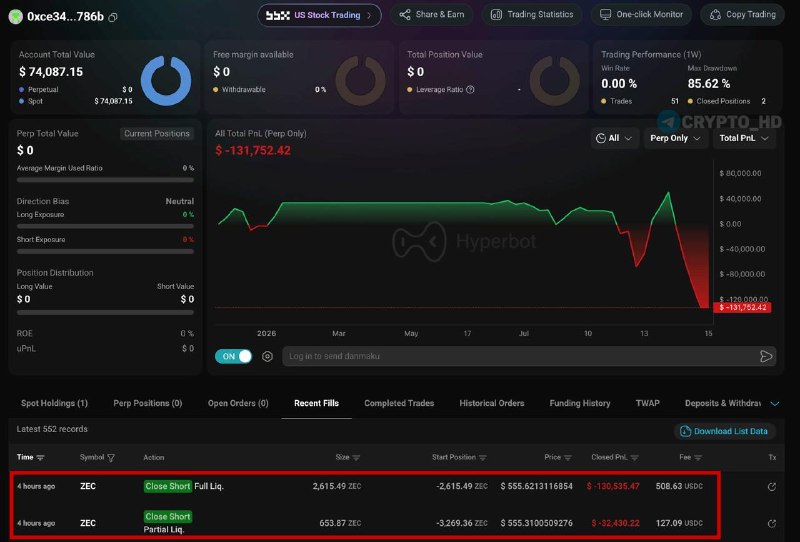
Task: Click size value 653.87 ZEC
Action: pos(340,523)
